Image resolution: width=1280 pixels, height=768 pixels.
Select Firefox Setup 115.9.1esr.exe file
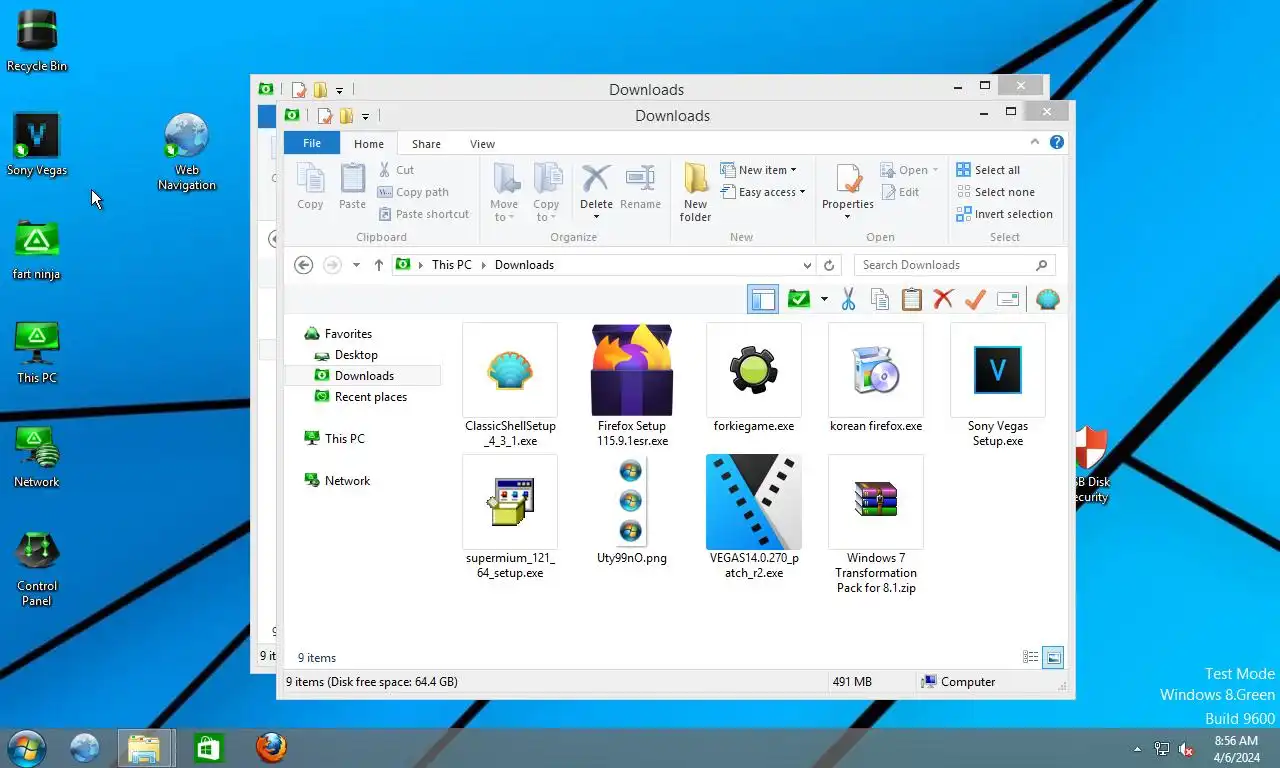click(632, 385)
